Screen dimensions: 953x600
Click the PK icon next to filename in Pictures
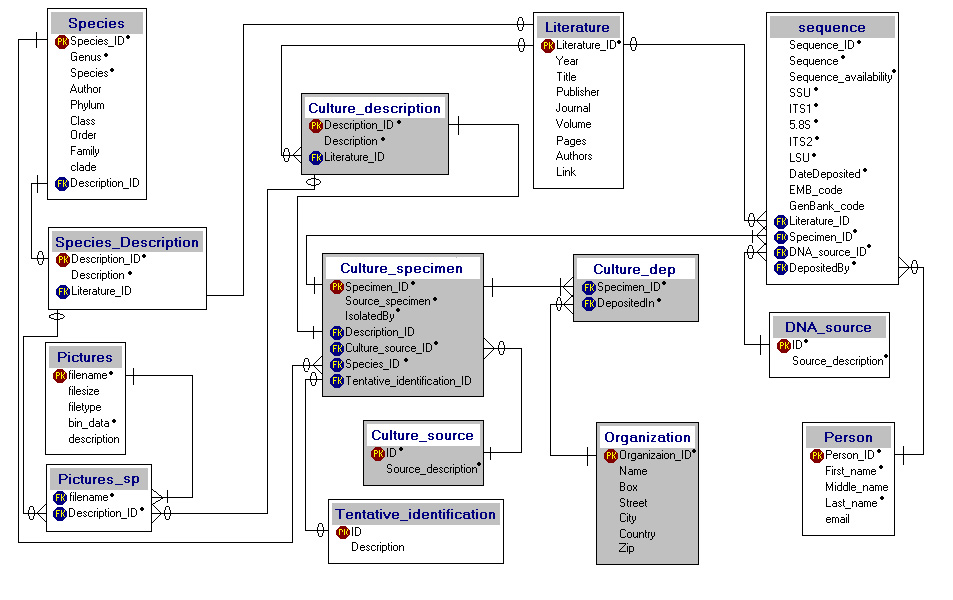60,376
